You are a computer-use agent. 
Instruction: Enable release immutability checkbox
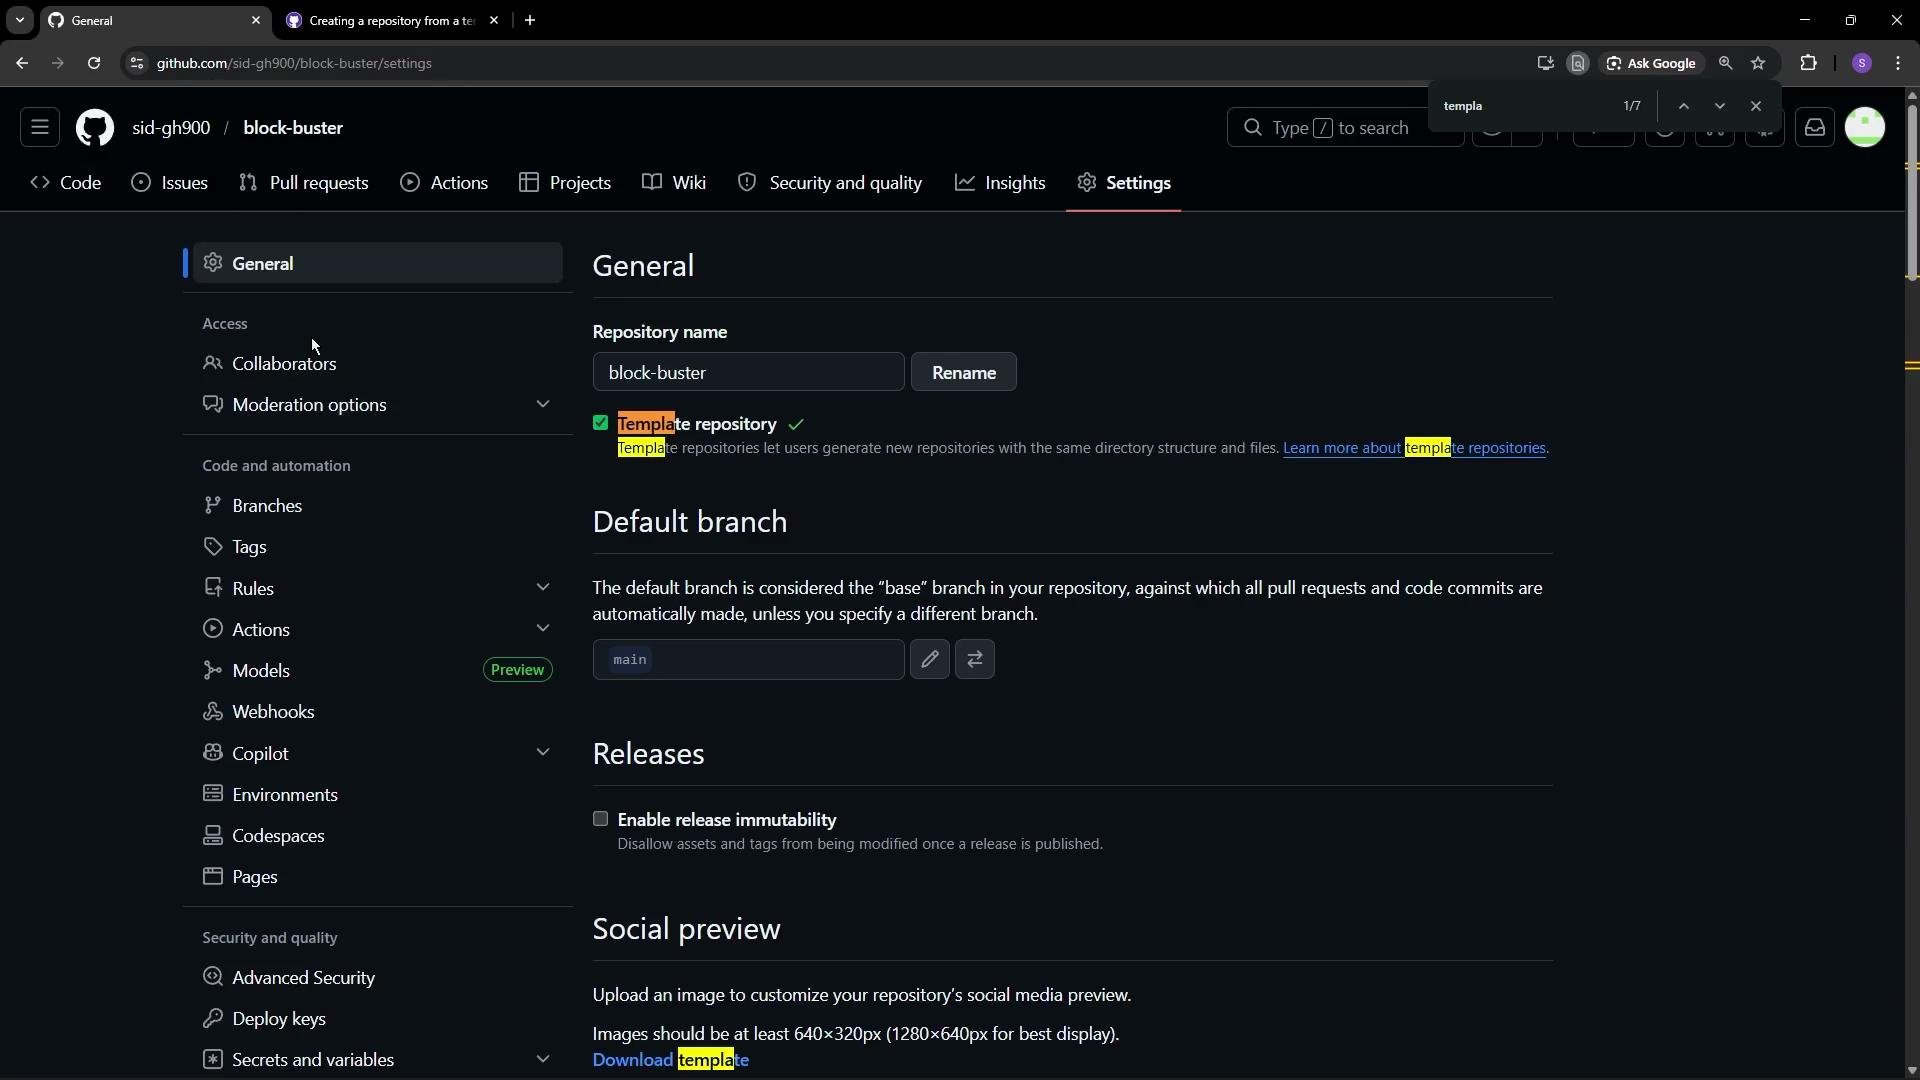pos(600,819)
